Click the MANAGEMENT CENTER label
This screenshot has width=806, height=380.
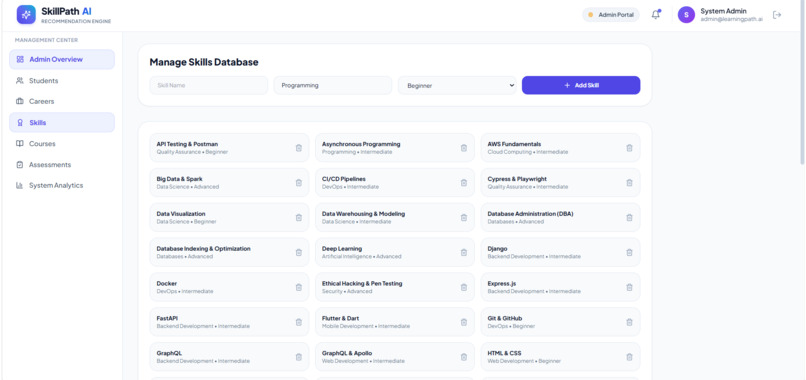46,40
